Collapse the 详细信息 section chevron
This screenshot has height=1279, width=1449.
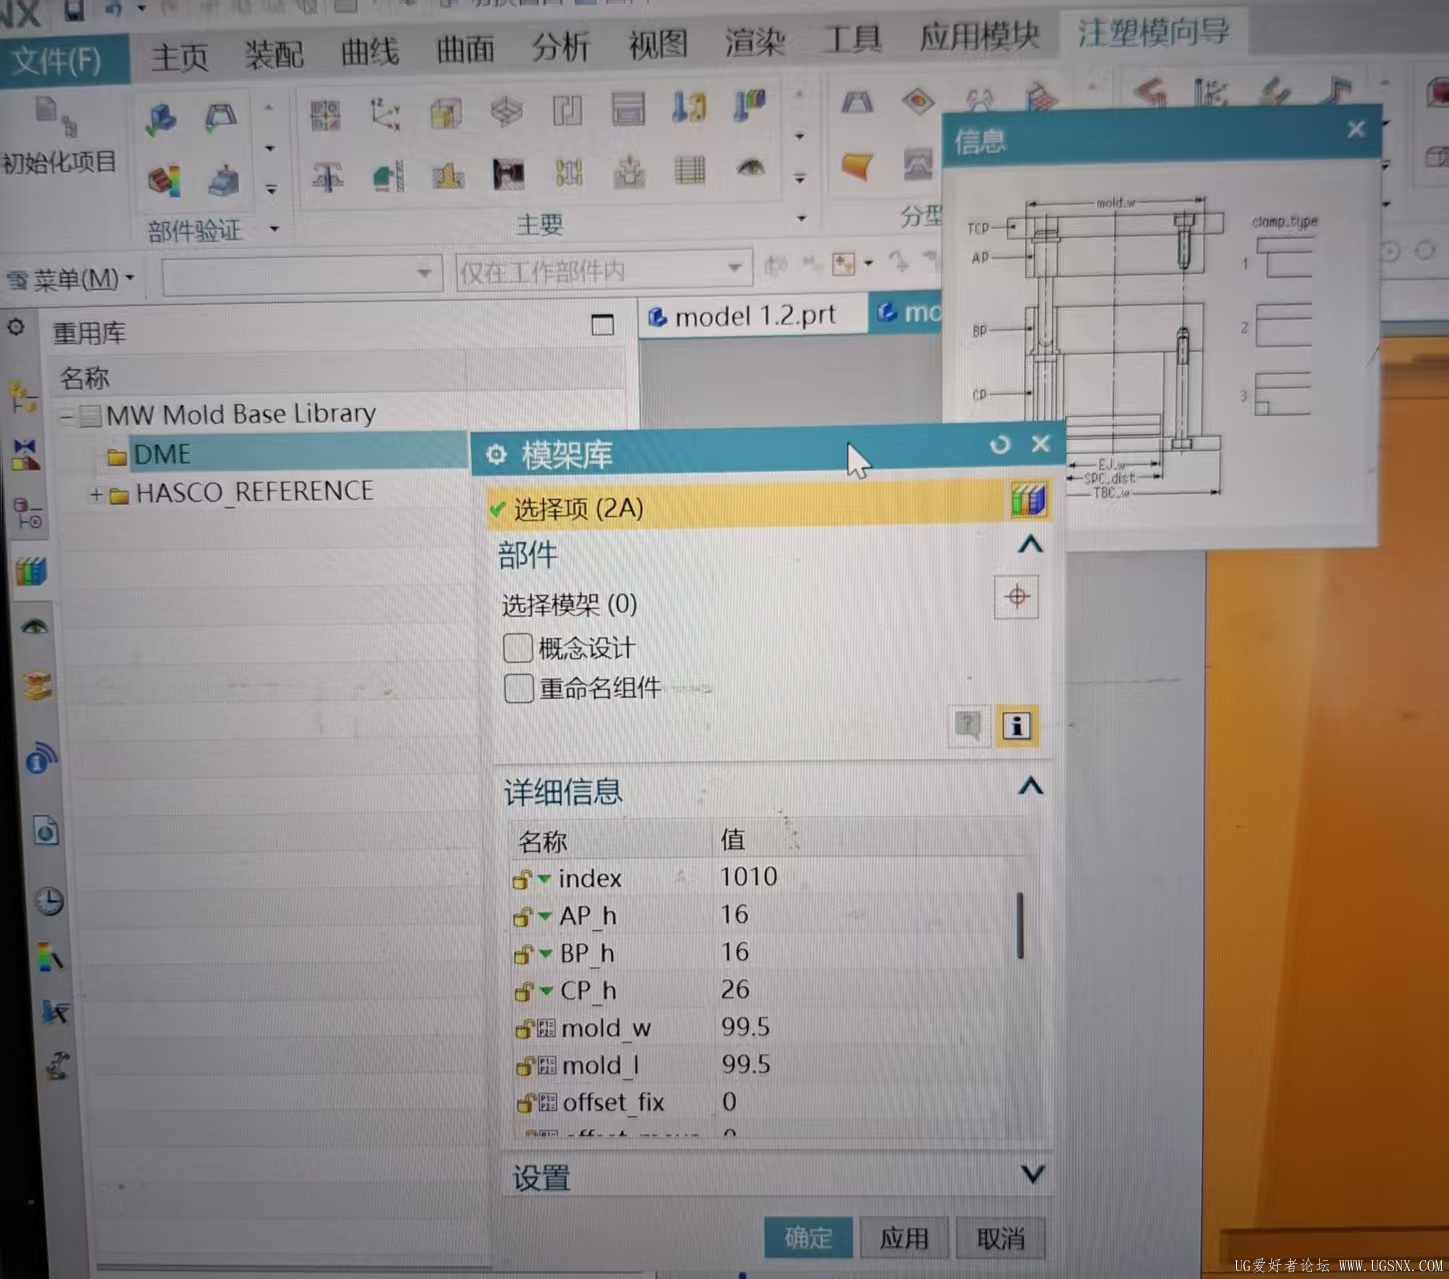(x=1031, y=787)
